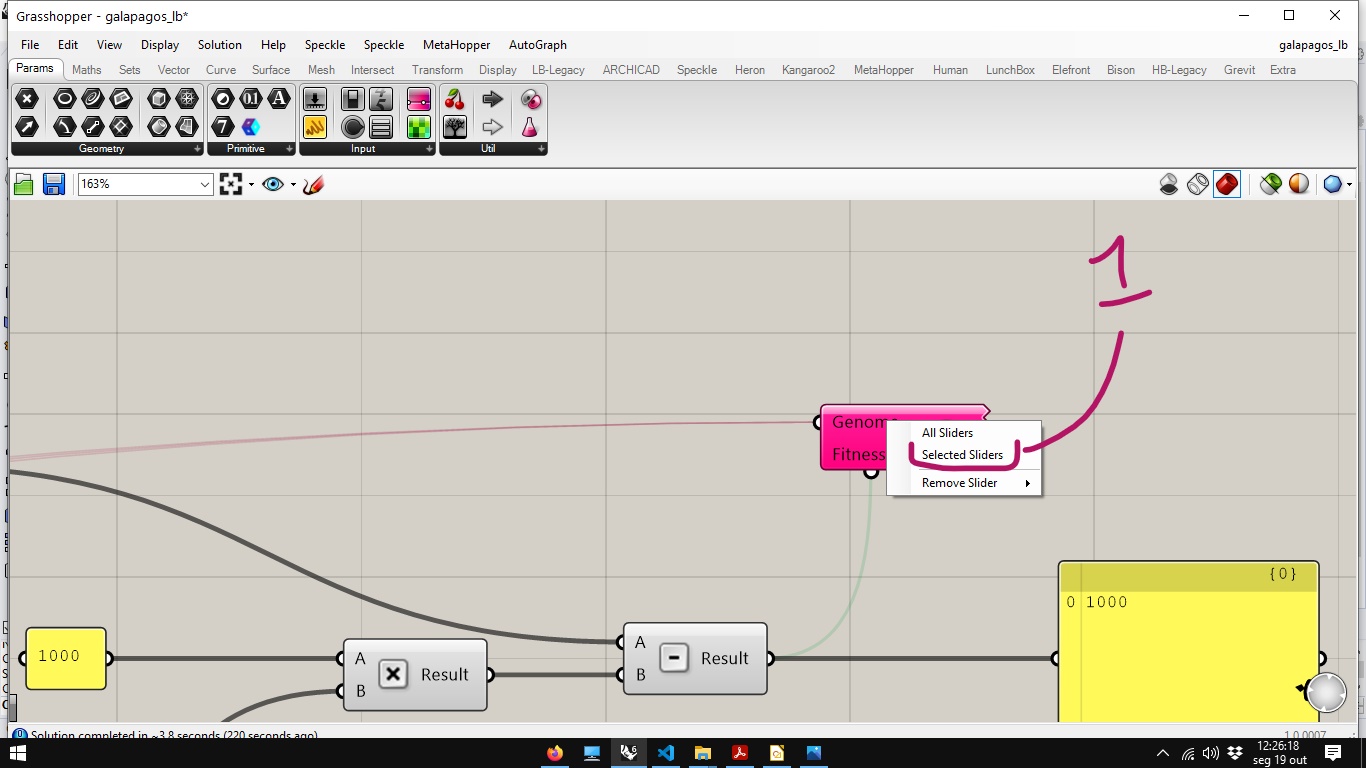This screenshot has width=1366, height=768.
Task: Select the Galapagos flask icon
Action: pos(529,127)
